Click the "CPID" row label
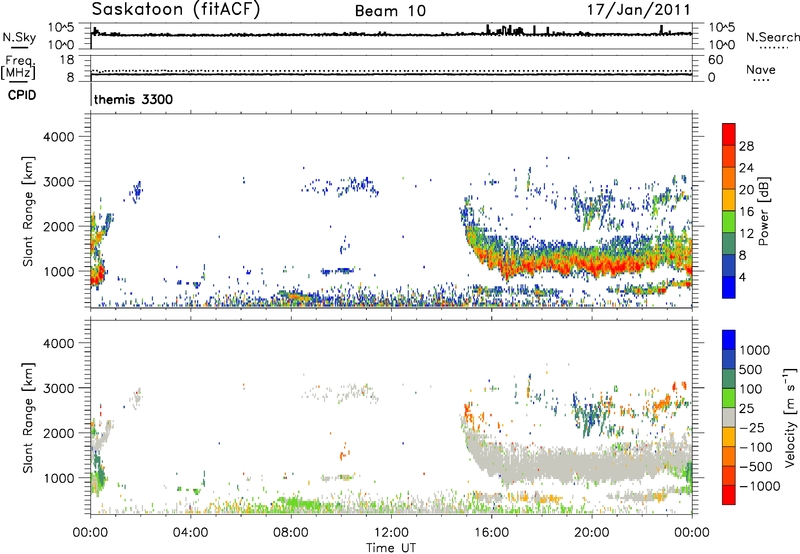The height and width of the screenshot is (554, 800). [22, 95]
